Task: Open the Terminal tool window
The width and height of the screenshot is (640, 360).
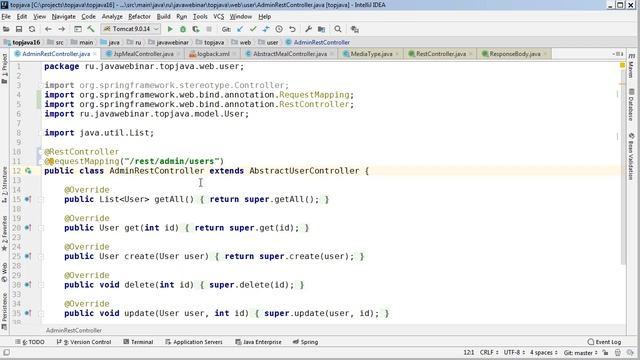Action: click(x=138, y=342)
